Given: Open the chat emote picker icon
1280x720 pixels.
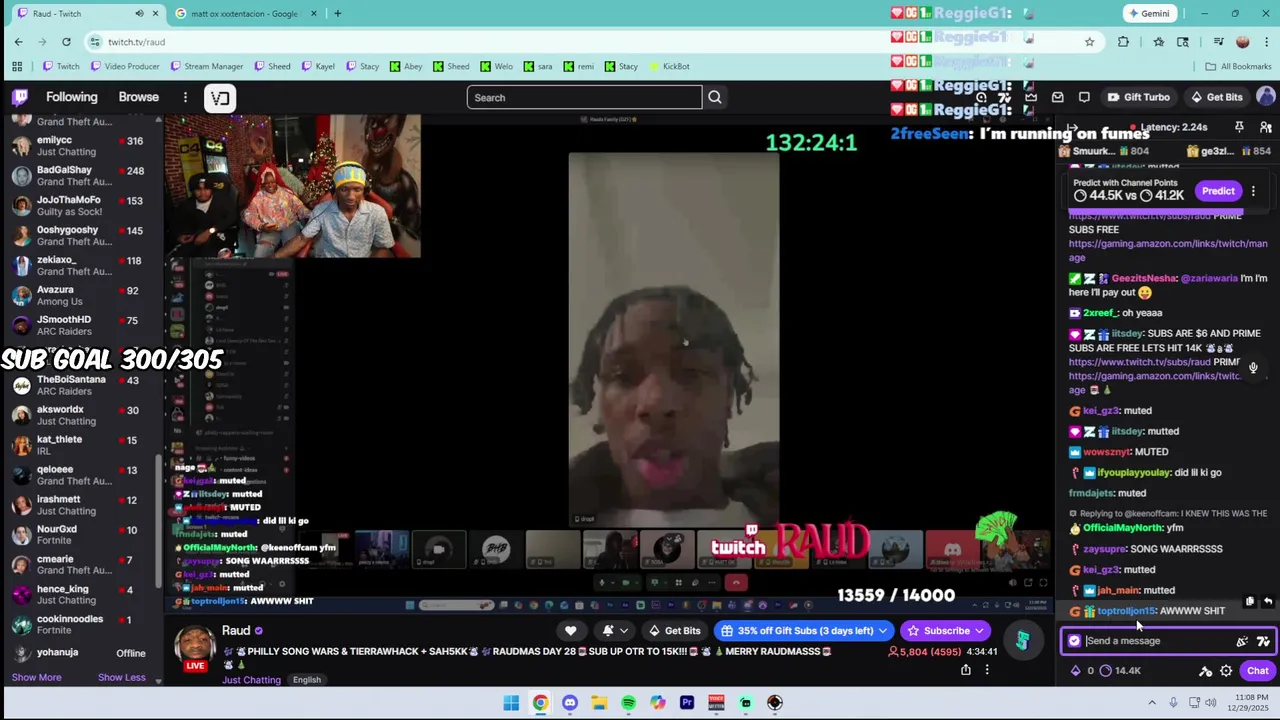Looking at the screenshot, I should 1263,641.
